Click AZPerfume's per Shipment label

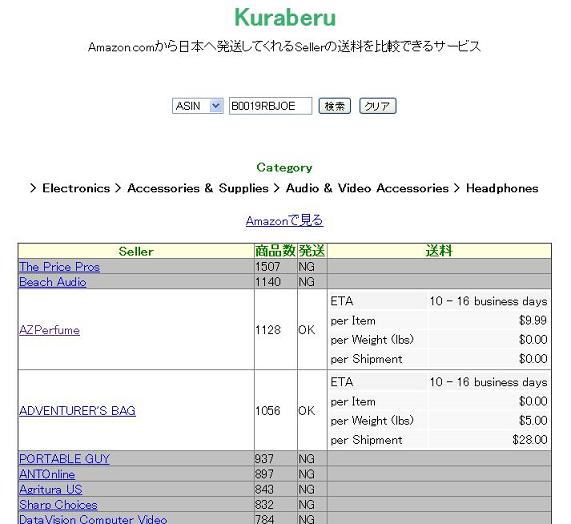366,359
